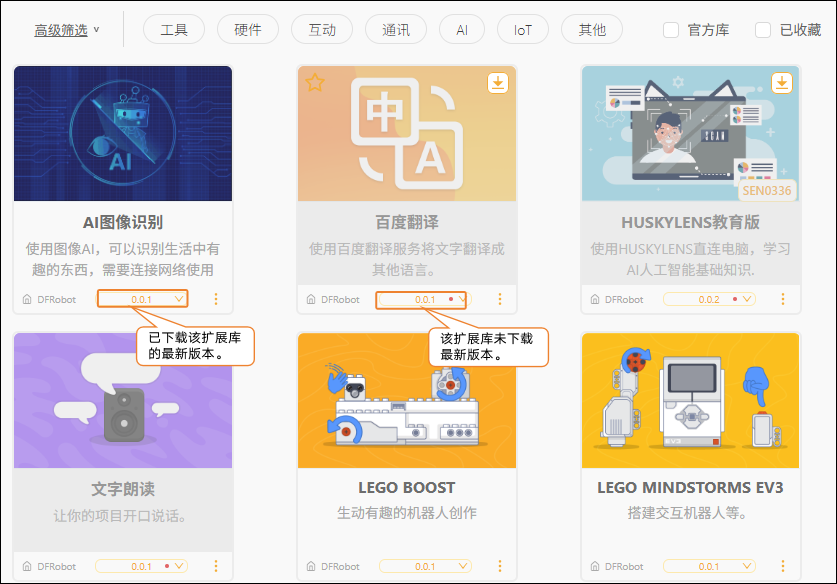Filter extensions by IoT category
The width and height of the screenshot is (837, 584).
pyautogui.click(x=523, y=30)
